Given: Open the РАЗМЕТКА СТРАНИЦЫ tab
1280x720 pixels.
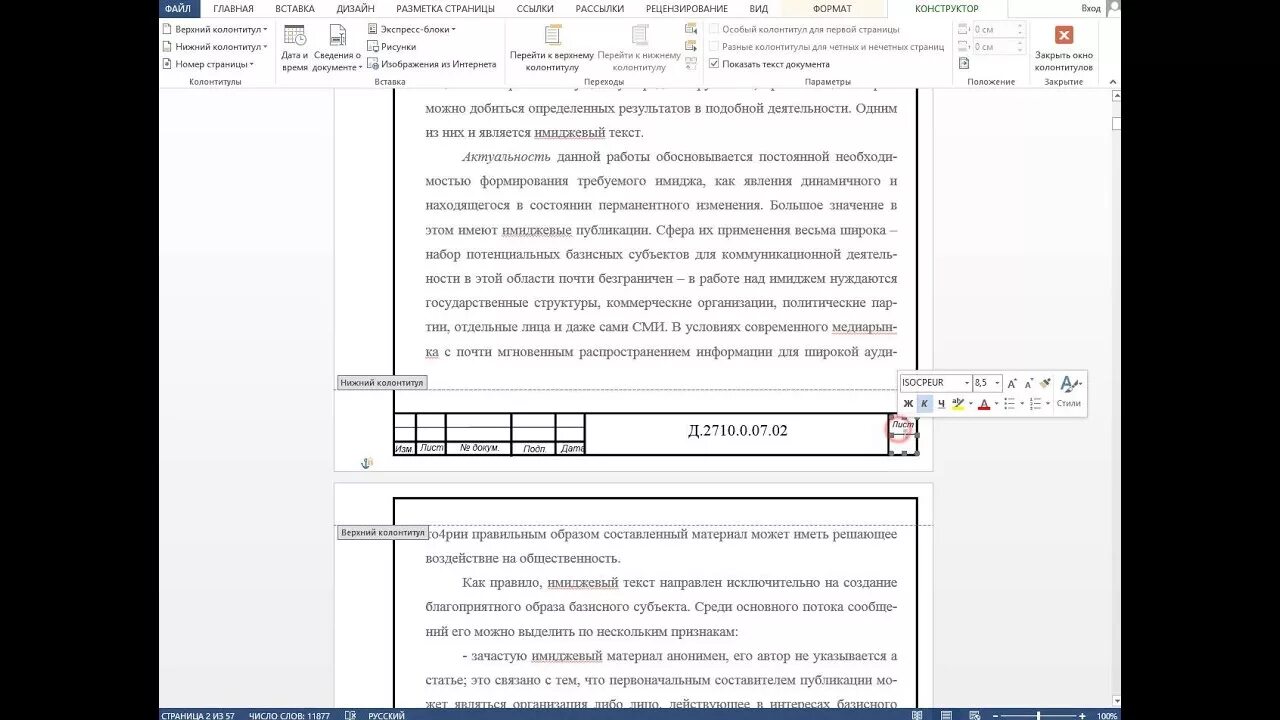Looking at the screenshot, I should coord(445,9).
